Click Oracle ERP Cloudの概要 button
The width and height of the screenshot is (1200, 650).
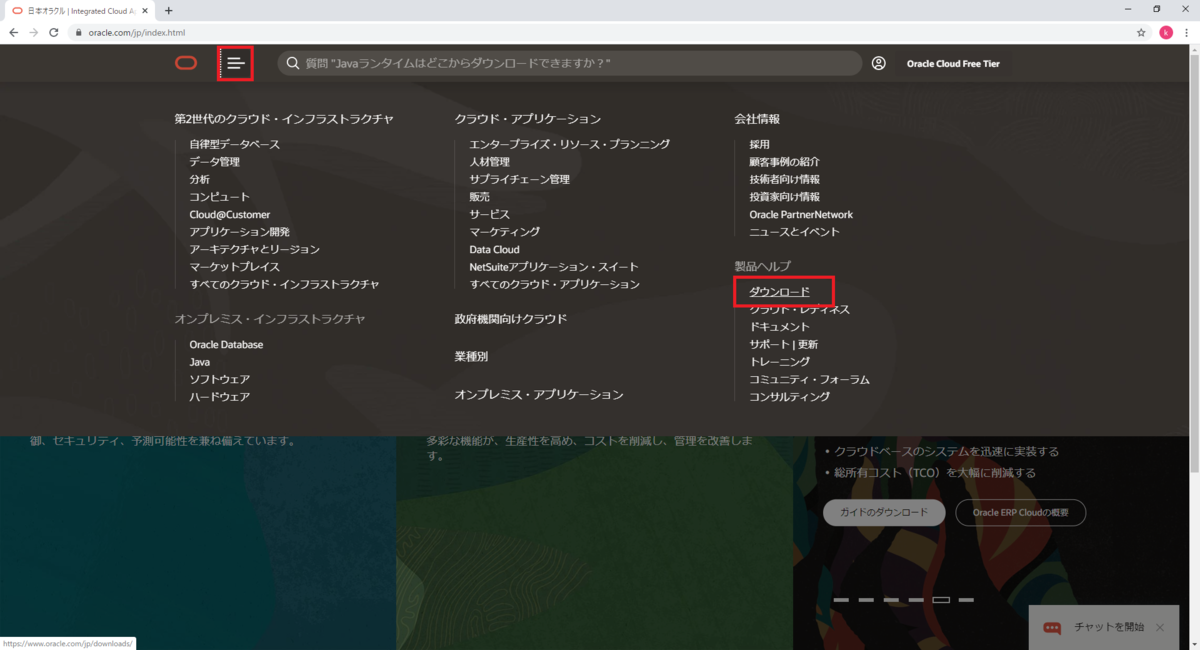point(1021,513)
